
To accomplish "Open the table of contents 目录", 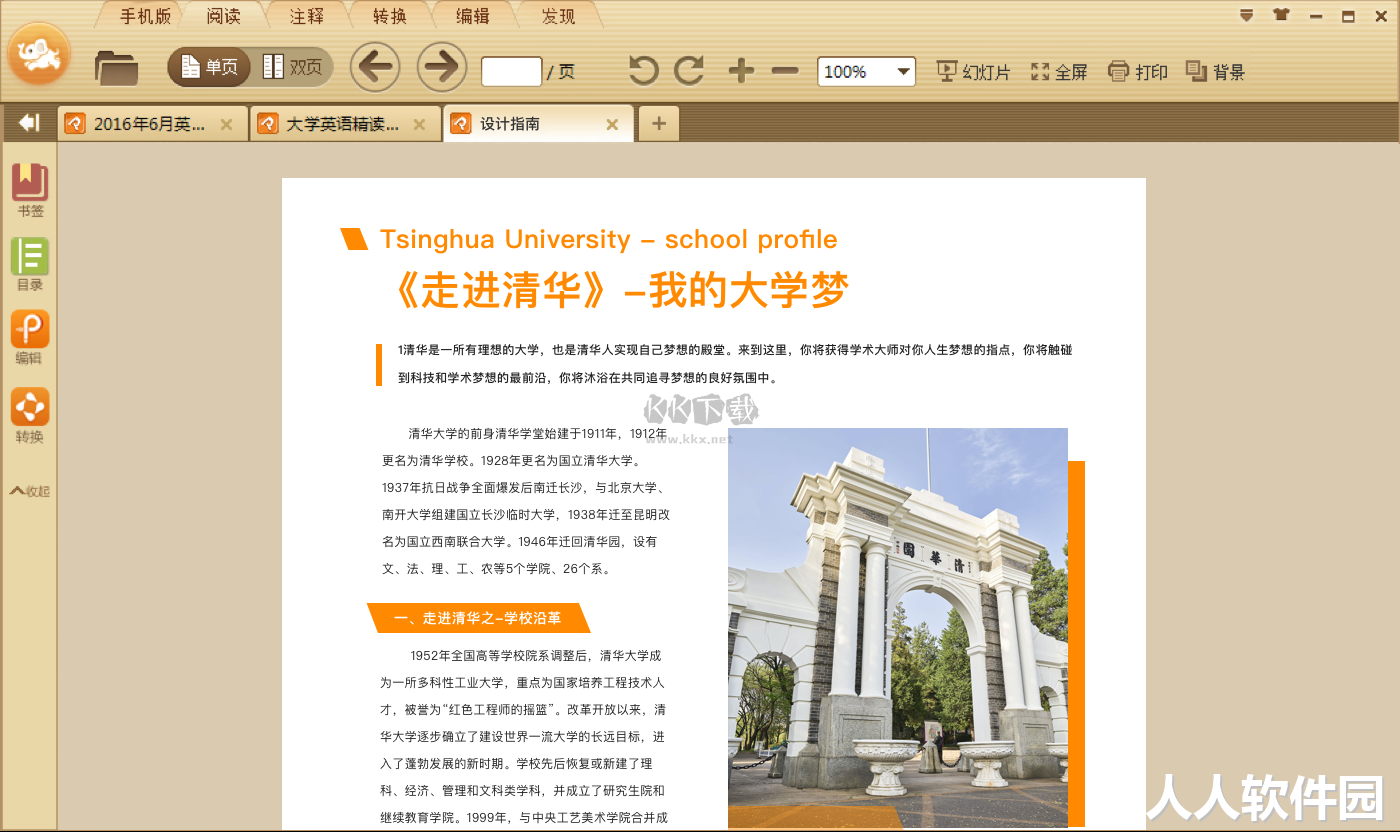I will click(30, 264).
